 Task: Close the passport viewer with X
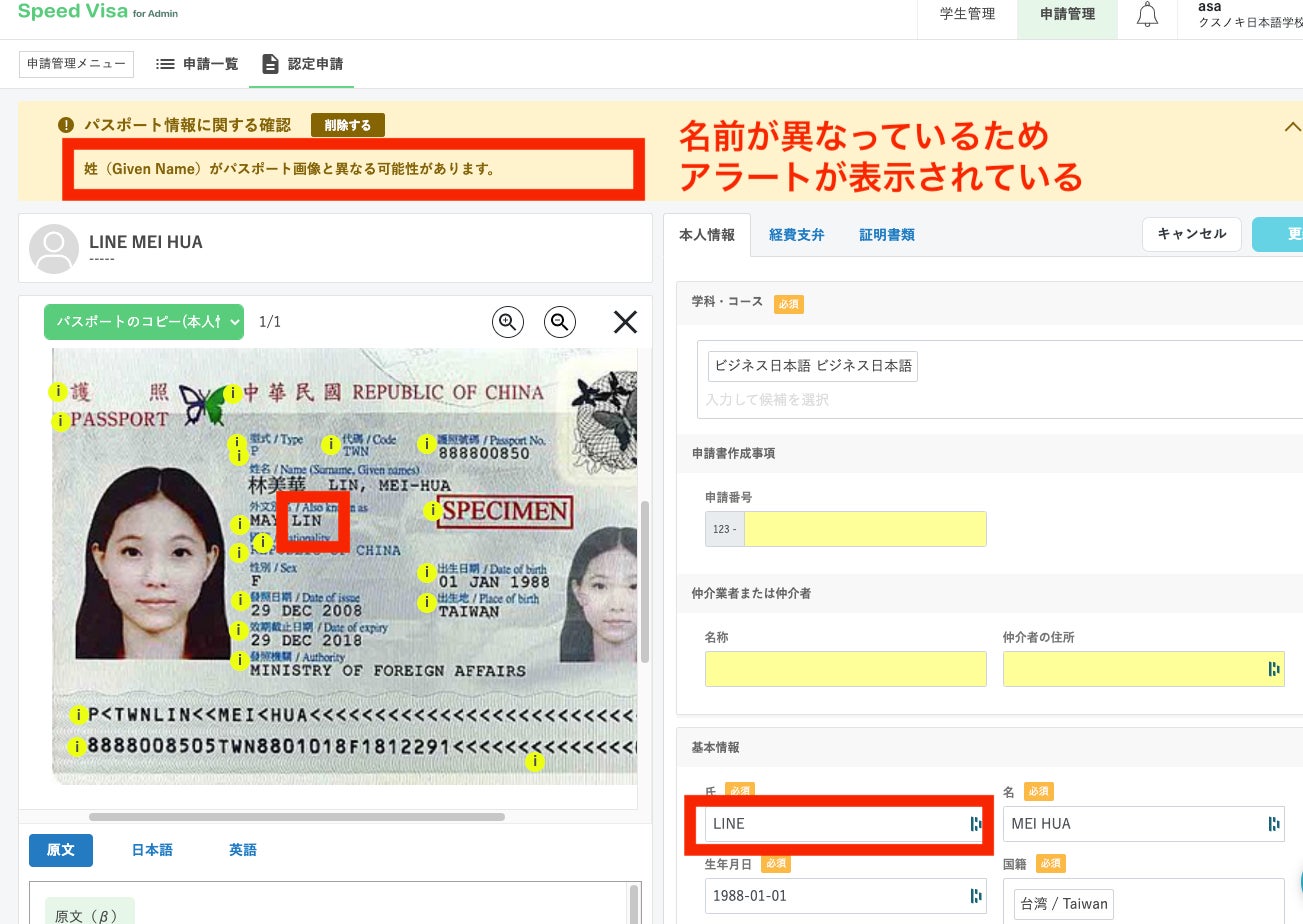(625, 321)
